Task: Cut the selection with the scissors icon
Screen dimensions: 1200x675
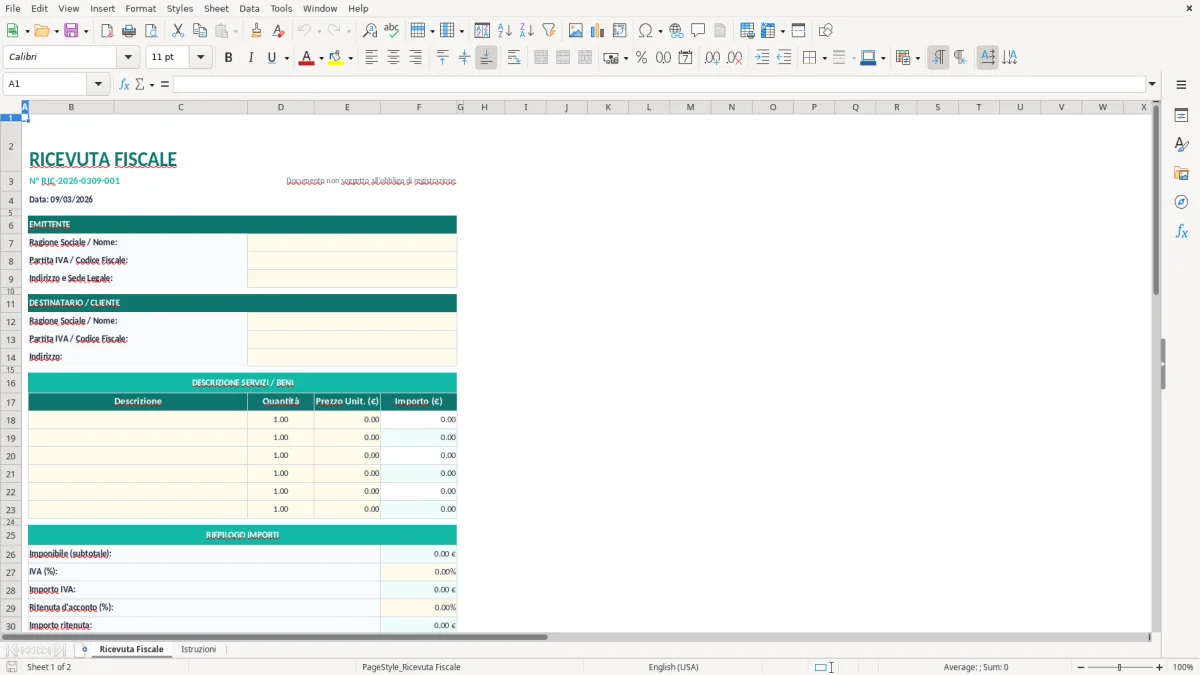Action: tap(178, 31)
